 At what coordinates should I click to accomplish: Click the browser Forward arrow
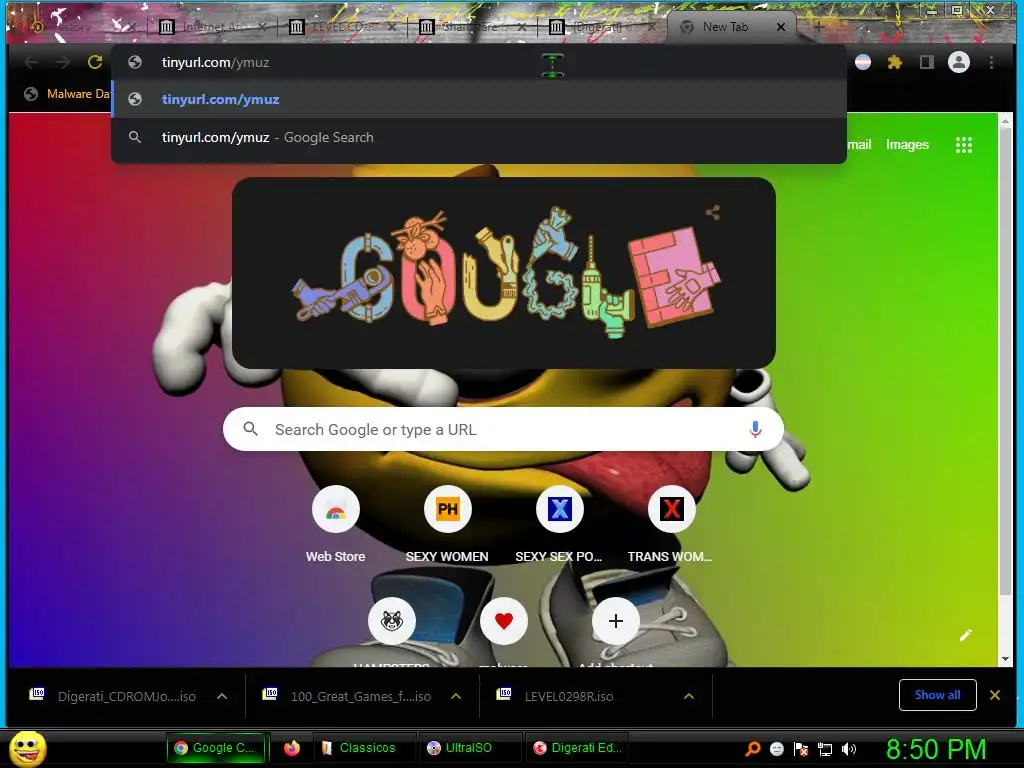(63, 62)
